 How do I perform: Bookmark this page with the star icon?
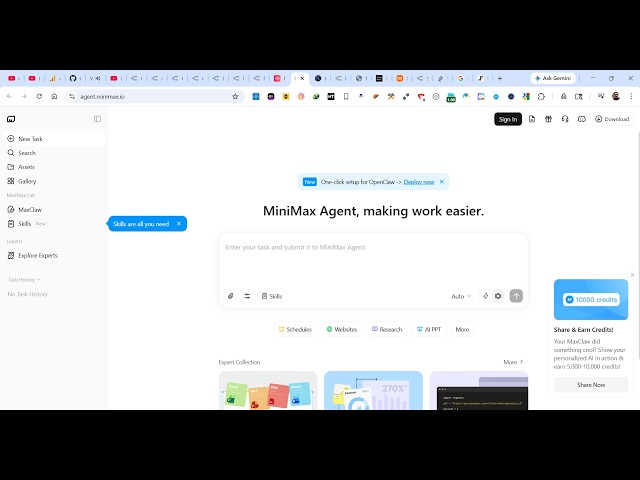pos(235,97)
